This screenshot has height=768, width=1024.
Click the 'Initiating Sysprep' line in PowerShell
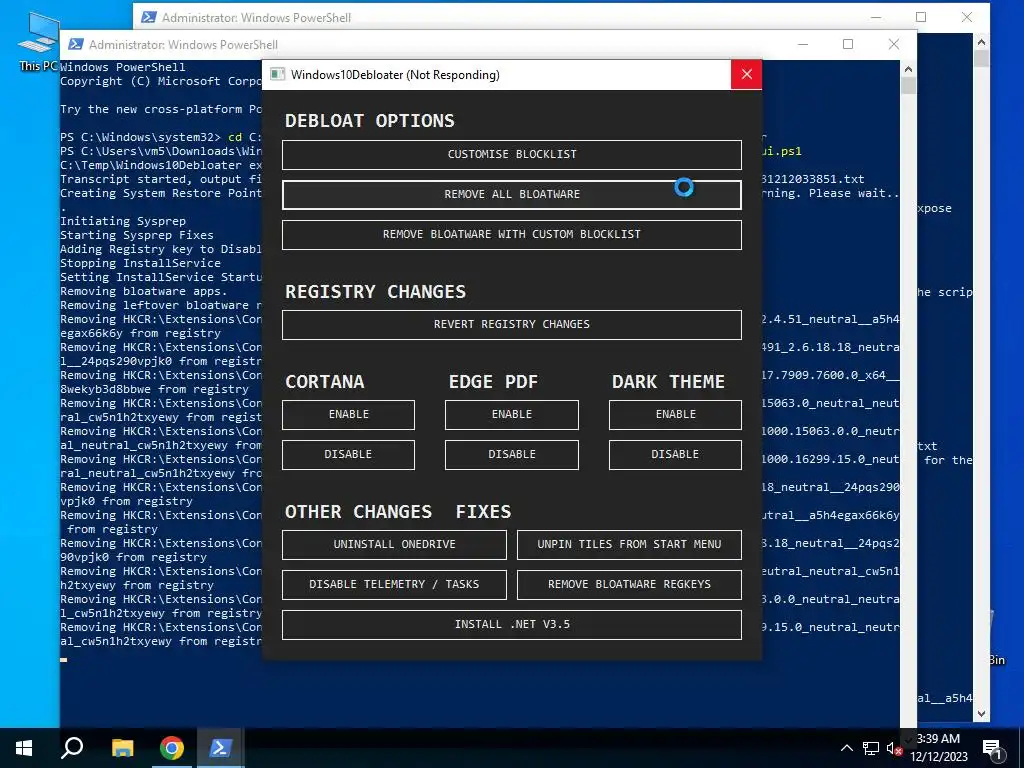123,221
